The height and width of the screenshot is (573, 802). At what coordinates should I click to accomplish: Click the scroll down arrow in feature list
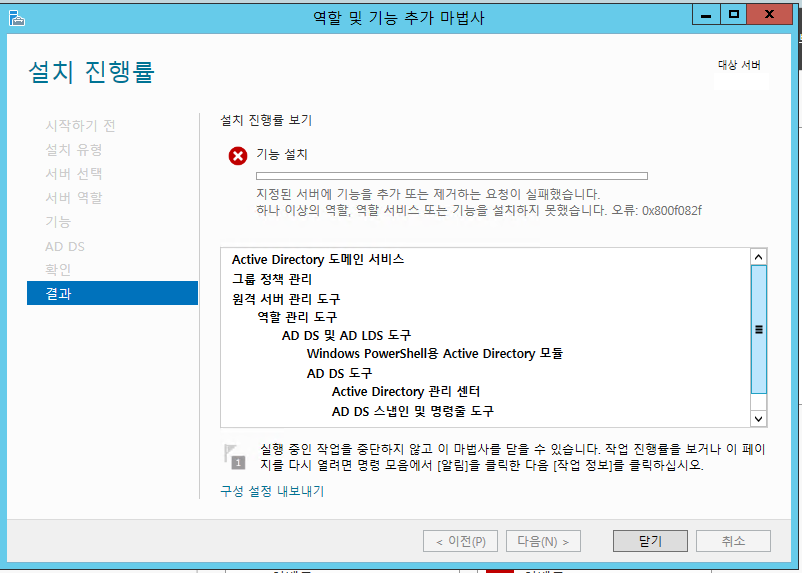coord(759,419)
